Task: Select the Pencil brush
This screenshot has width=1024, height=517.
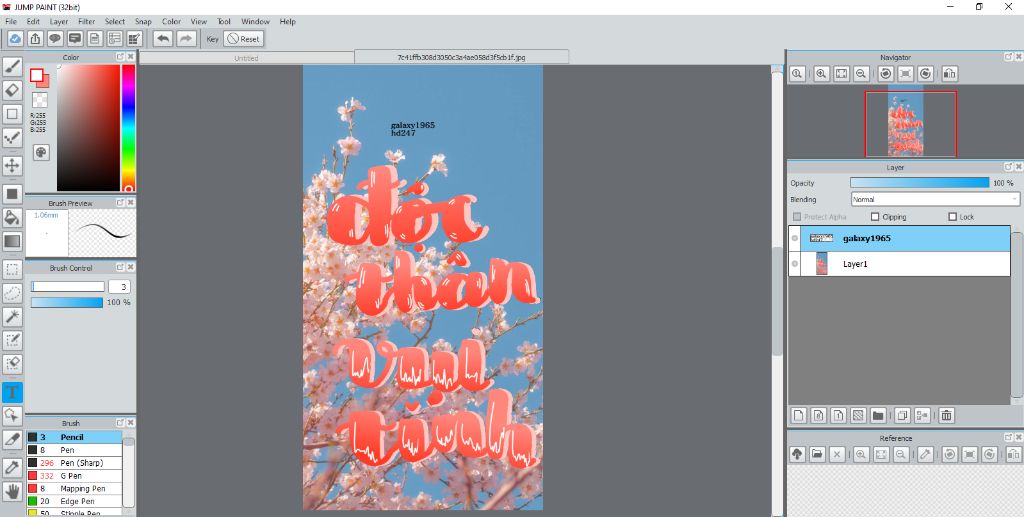Action: 74,437
